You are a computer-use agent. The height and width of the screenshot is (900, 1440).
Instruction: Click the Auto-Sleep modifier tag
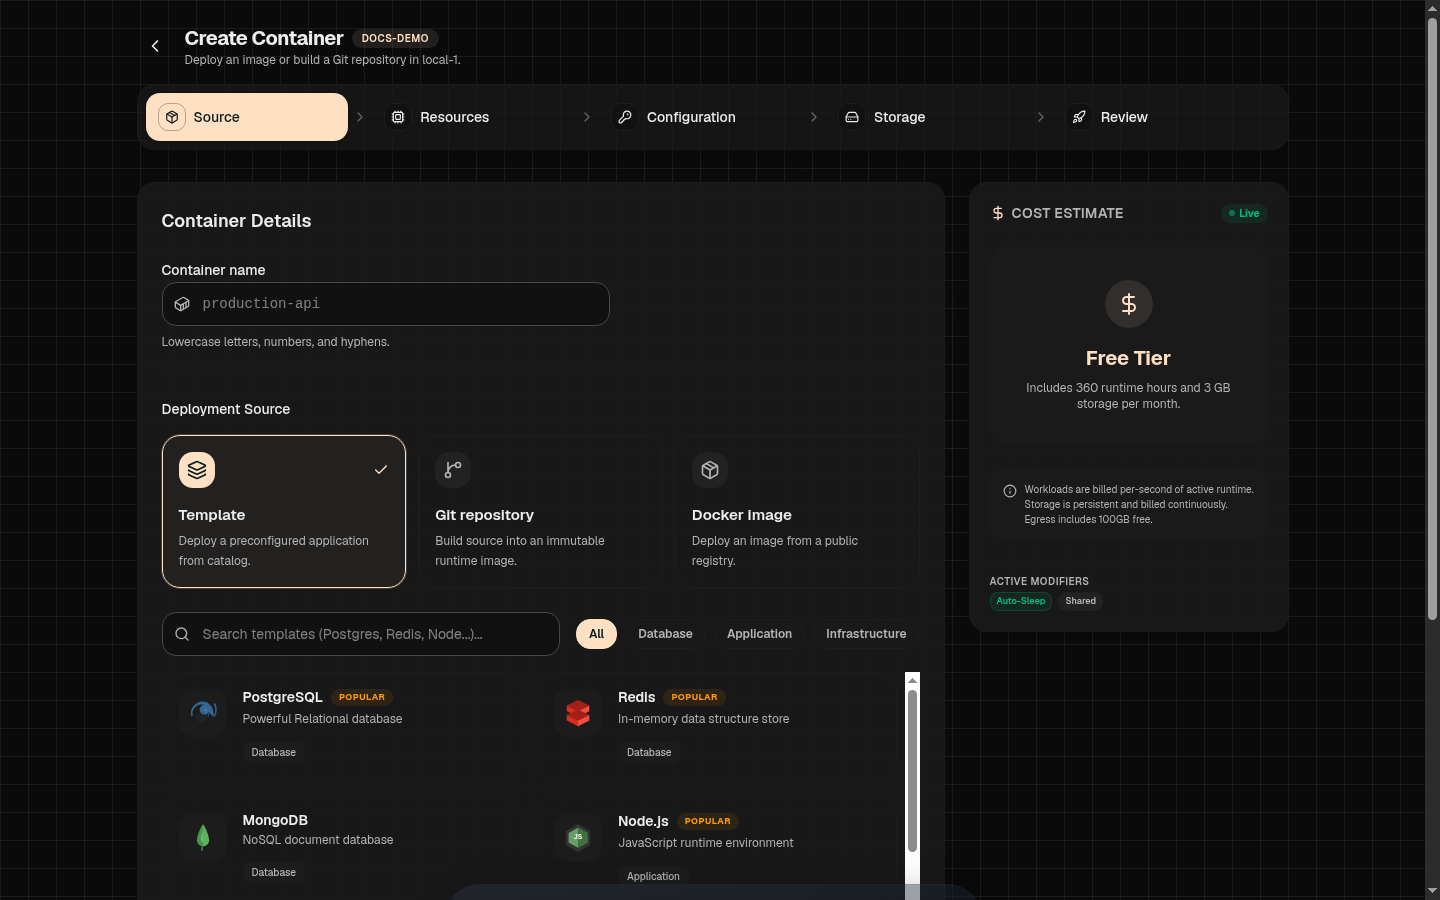(x=1020, y=601)
